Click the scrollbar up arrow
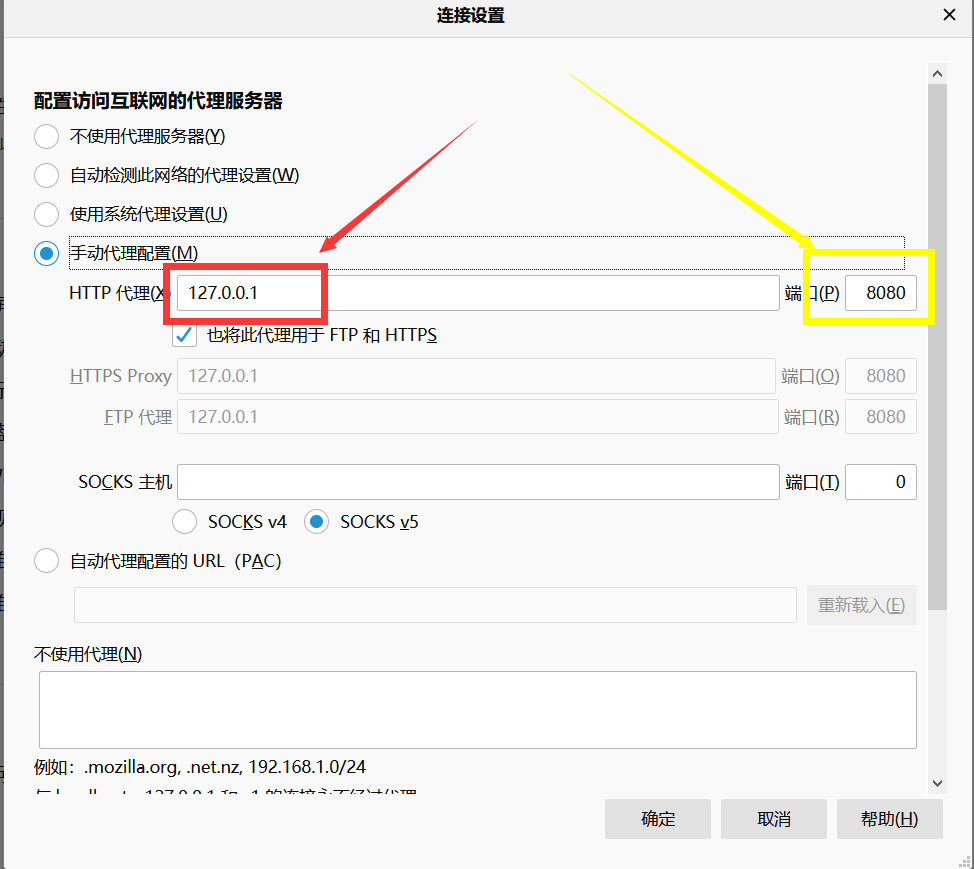The height and width of the screenshot is (869, 974). click(x=937, y=72)
